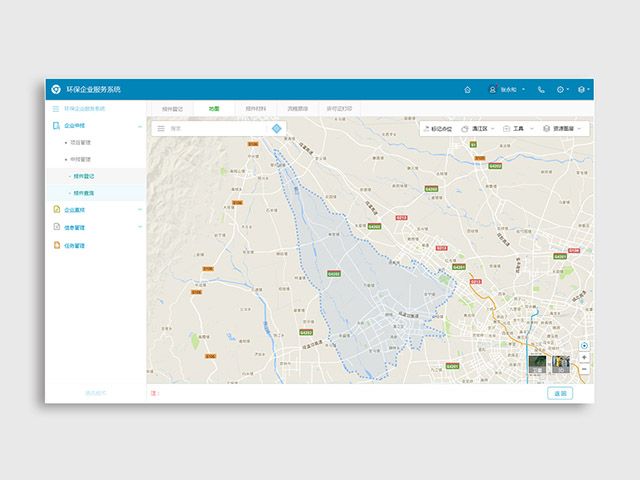640x480 pixels.
Task: Click the 返回 button at bottom right
Action: pyautogui.click(x=560, y=393)
